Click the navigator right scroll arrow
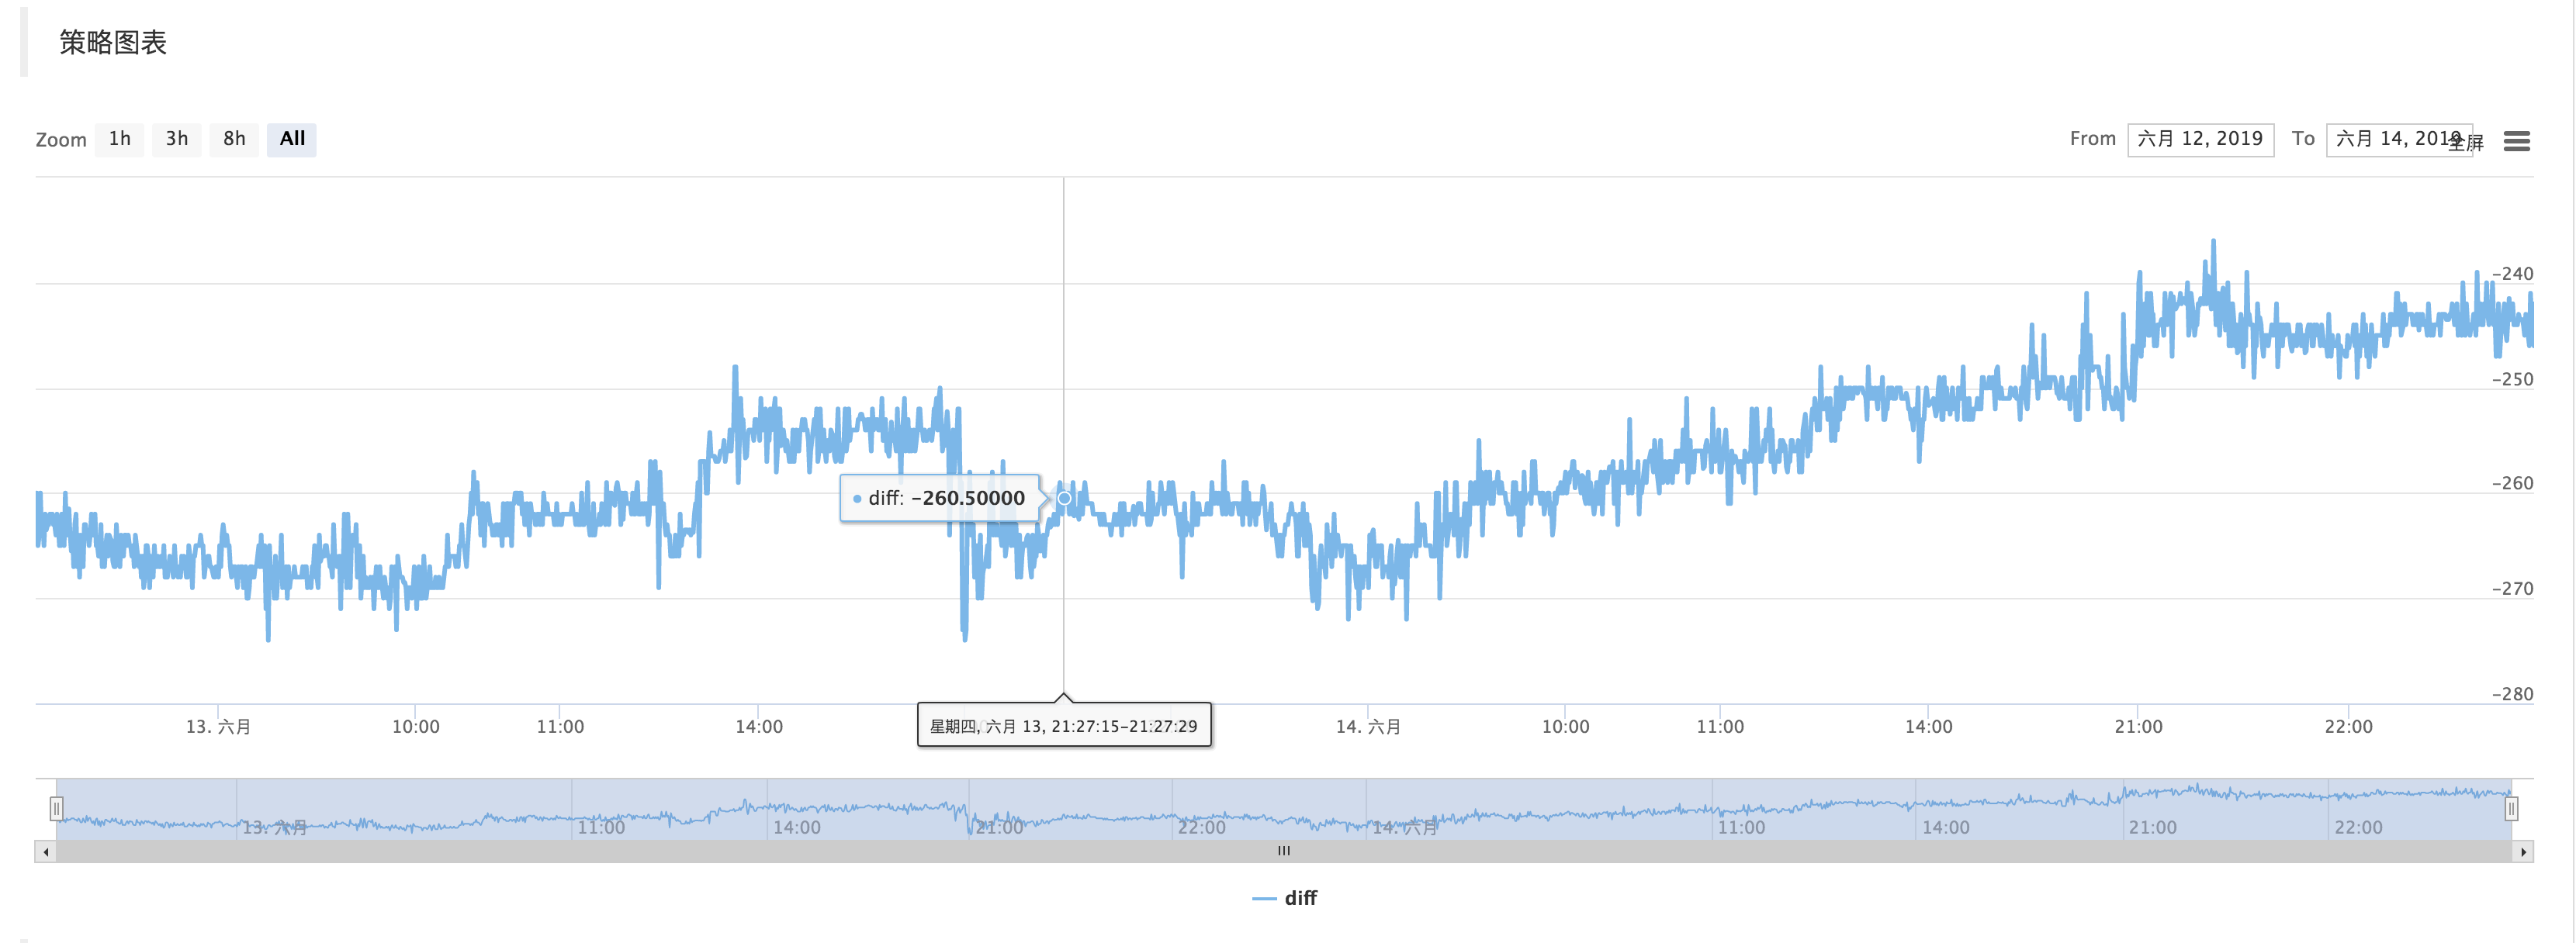Screen dimensions: 2576x943 click(2523, 852)
